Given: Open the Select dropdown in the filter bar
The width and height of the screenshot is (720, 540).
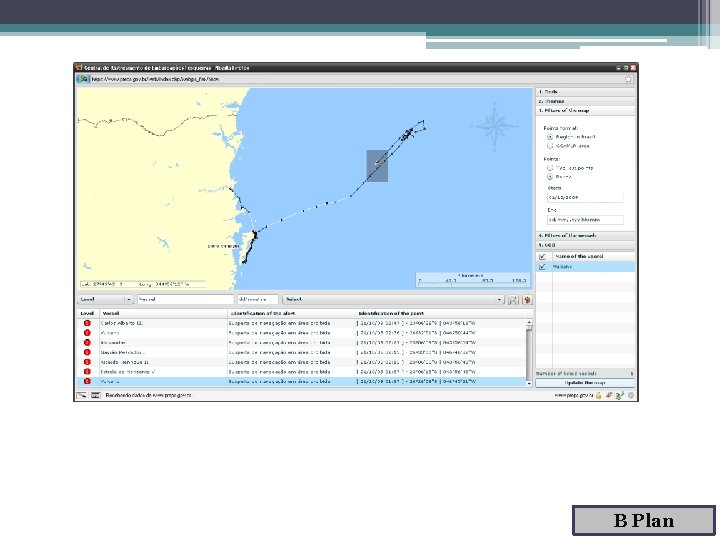Looking at the screenshot, I should click(x=393, y=299).
